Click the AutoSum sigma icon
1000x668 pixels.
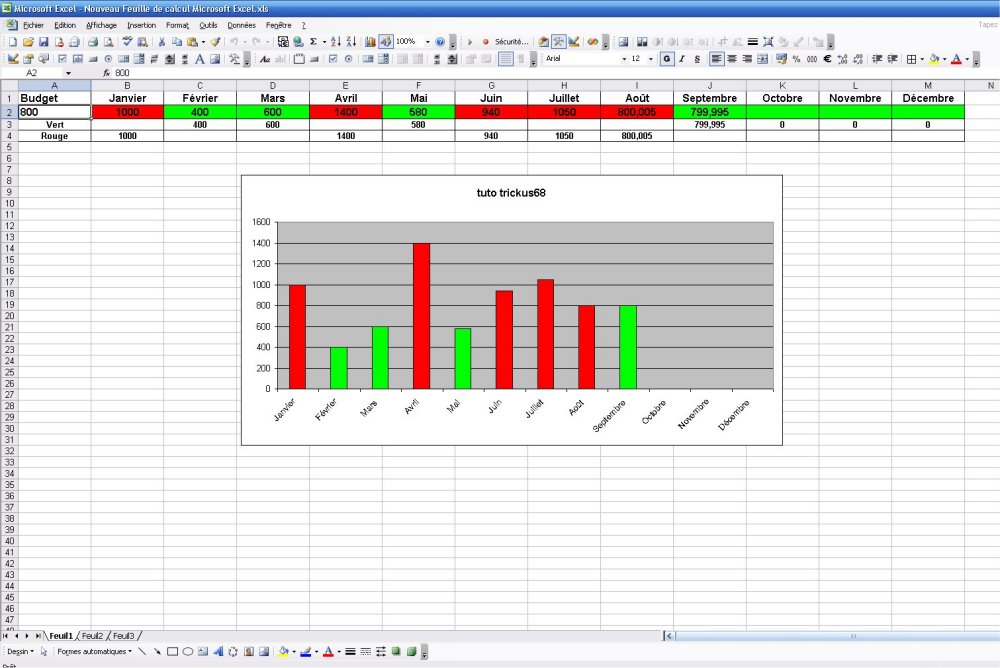click(313, 42)
